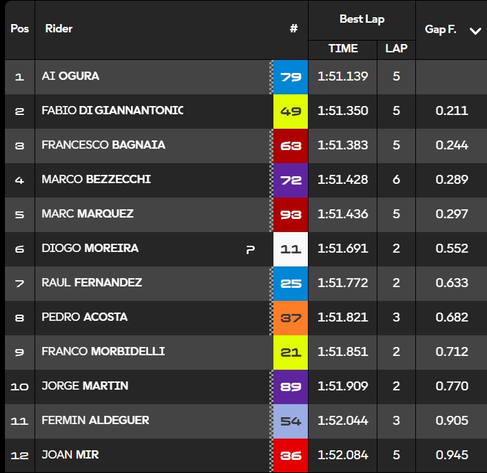Image resolution: width=487 pixels, height=473 pixels.
Task: Open Francesco Bagnaia rider link
Action: [x=103, y=145]
